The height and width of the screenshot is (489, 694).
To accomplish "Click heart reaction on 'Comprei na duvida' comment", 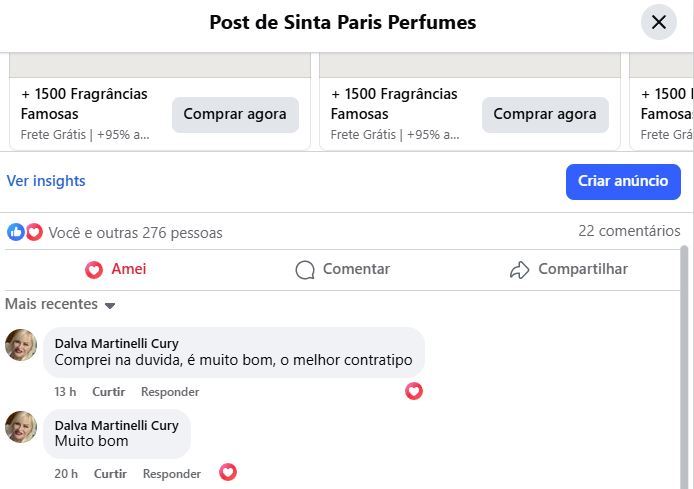I will coord(414,391).
